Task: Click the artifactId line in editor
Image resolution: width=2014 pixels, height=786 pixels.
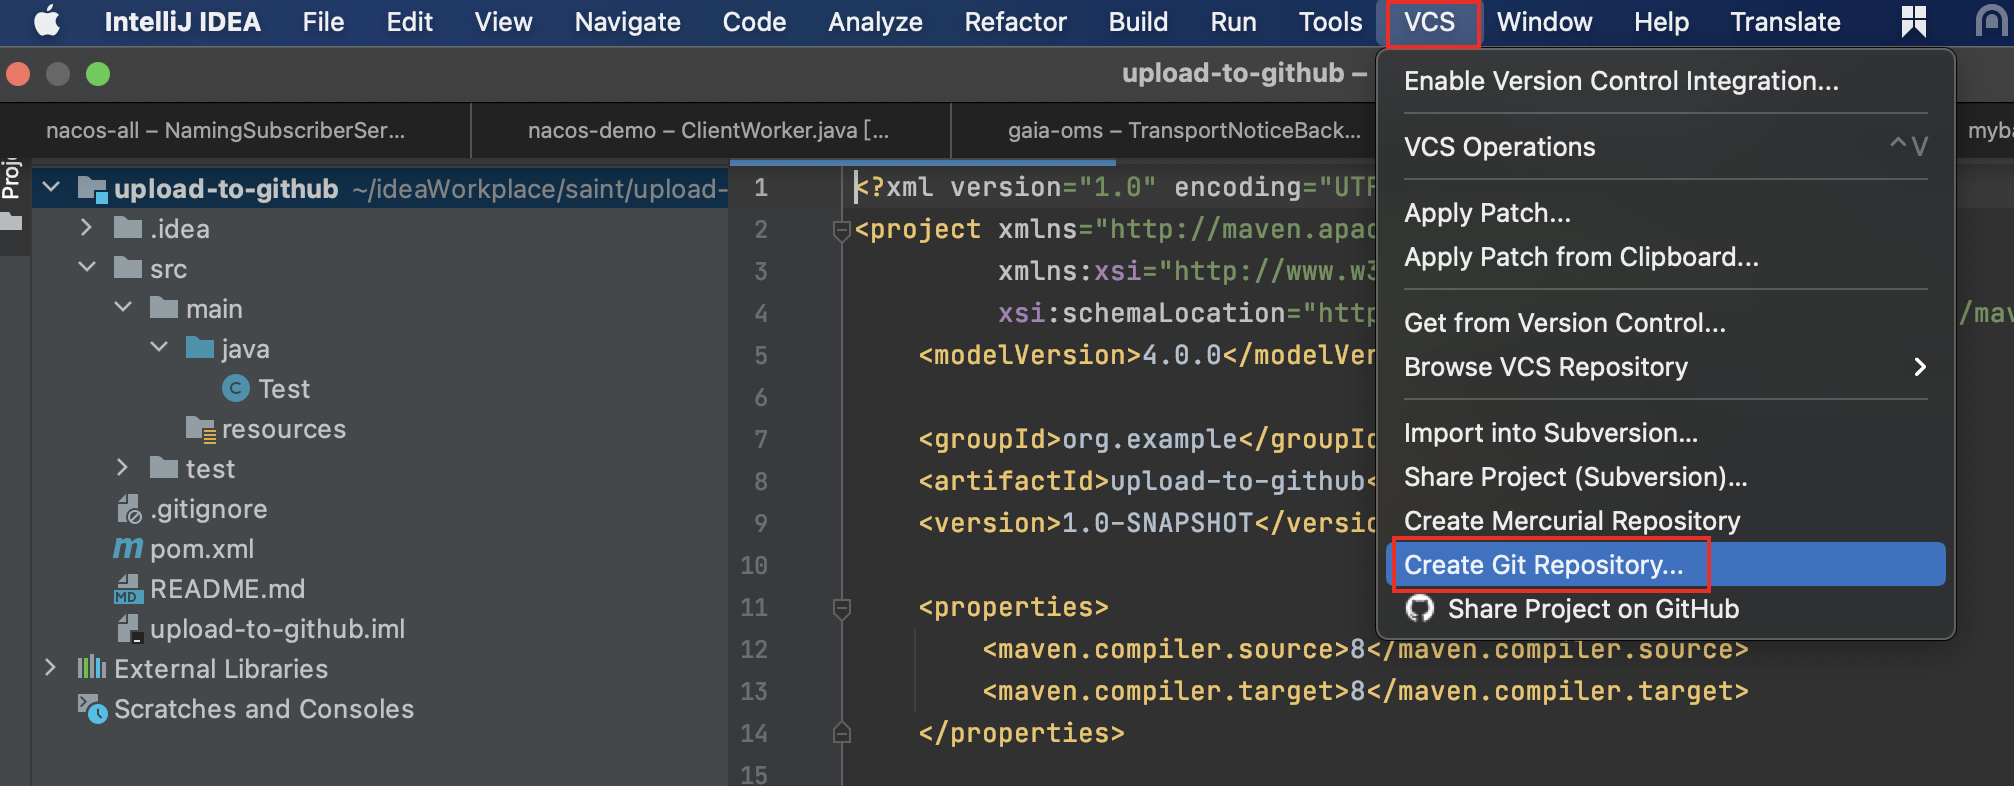Action: pos(1148,481)
